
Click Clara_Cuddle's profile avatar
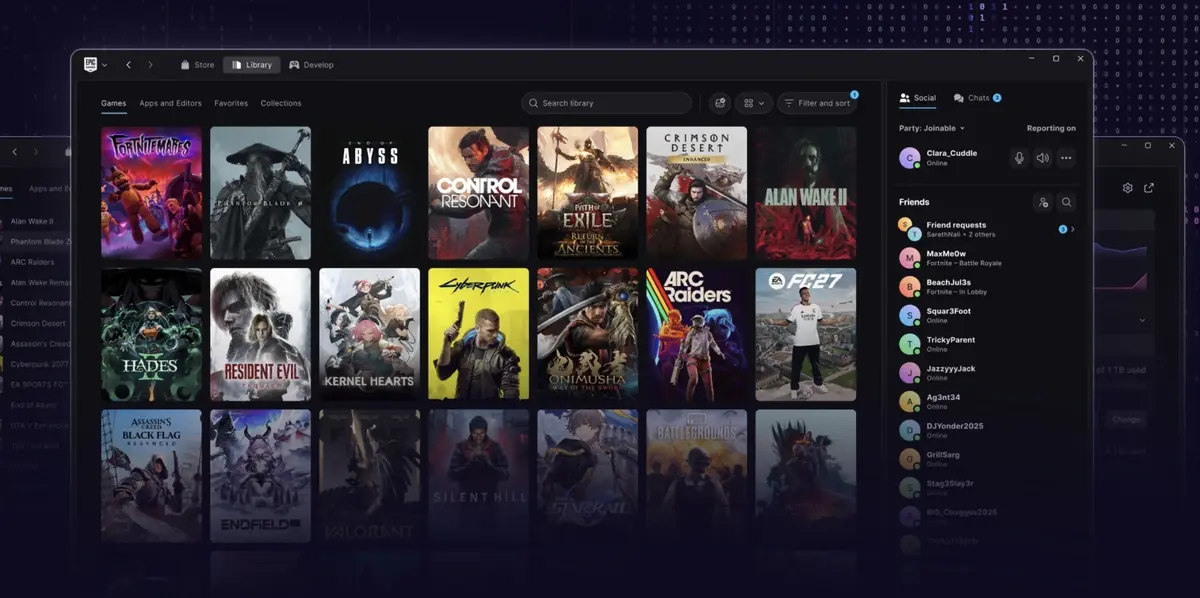click(x=909, y=158)
